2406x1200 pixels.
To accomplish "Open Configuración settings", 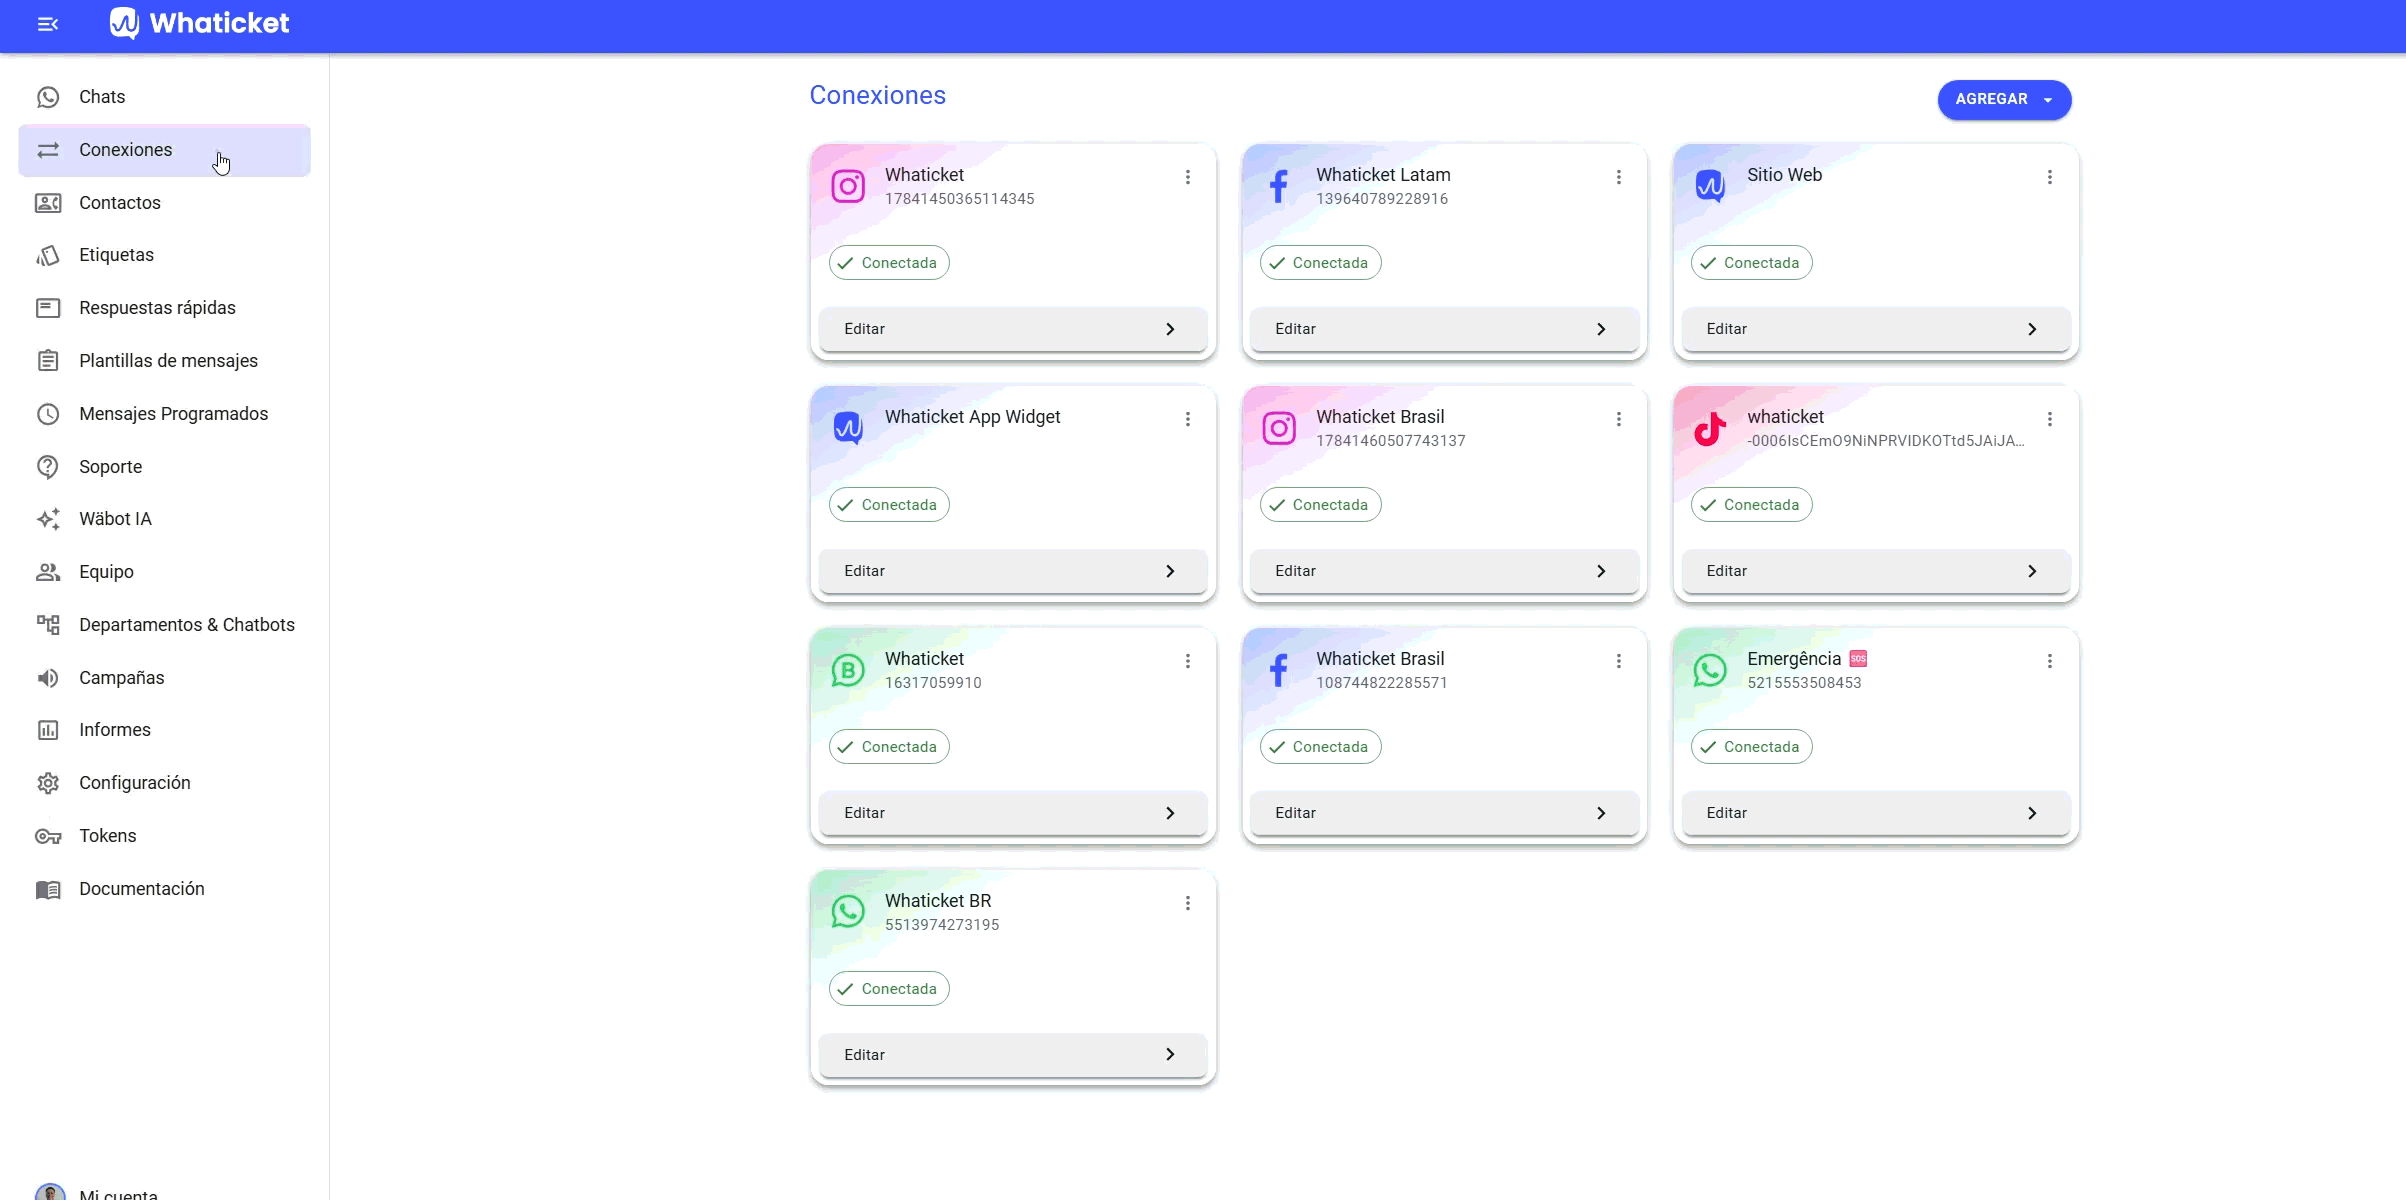I will pyautogui.click(x=164, y=783).
